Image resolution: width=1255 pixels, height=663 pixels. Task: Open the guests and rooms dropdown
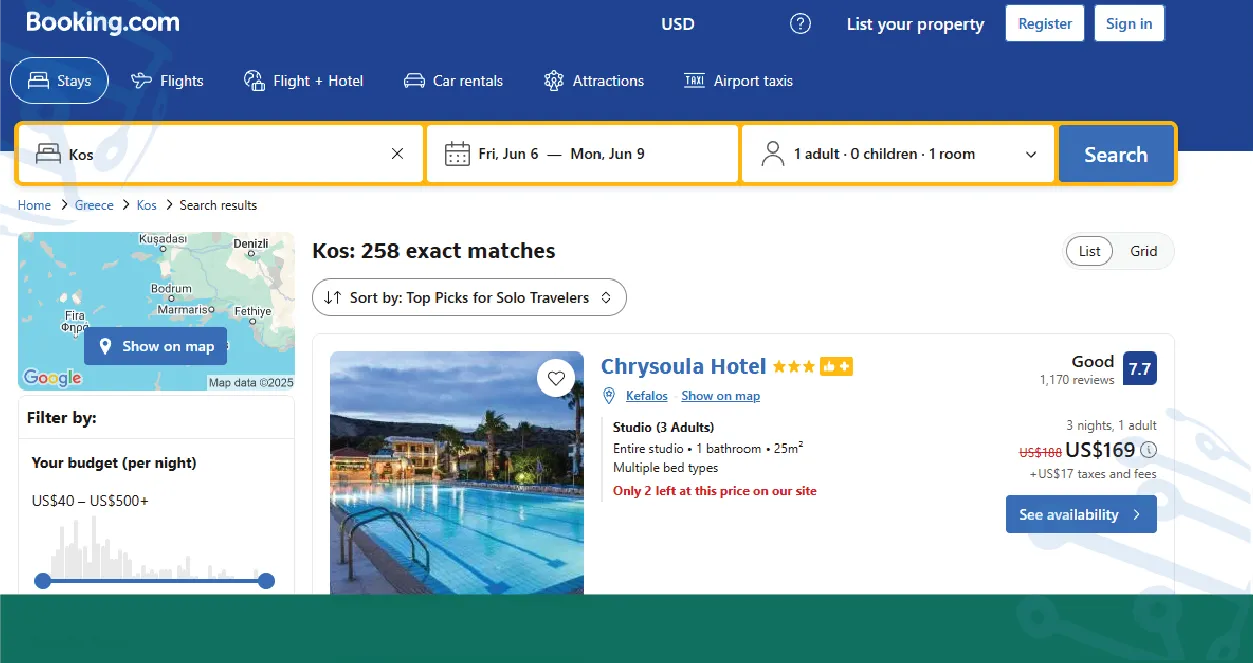click(897, 153)
